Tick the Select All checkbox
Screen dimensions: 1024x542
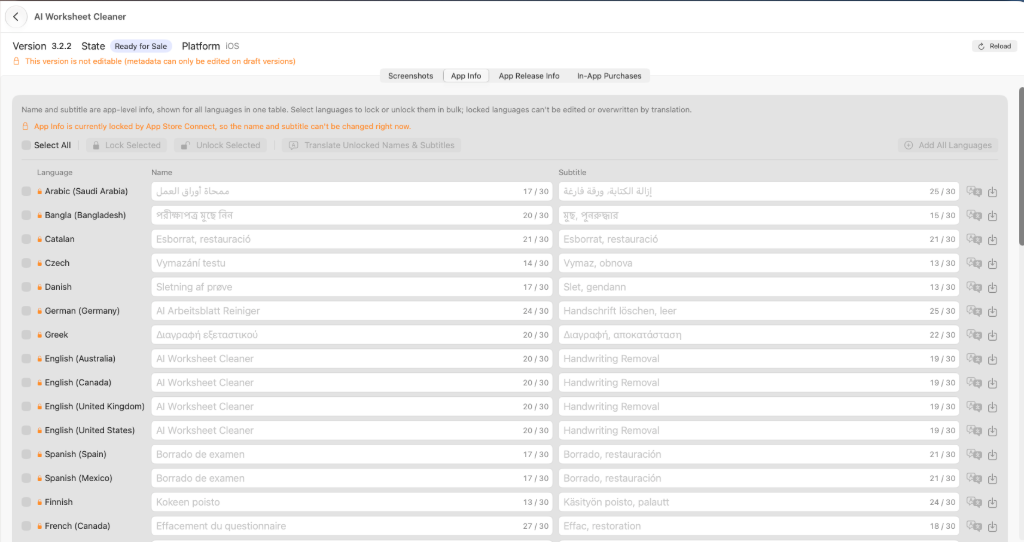(26, 145)
